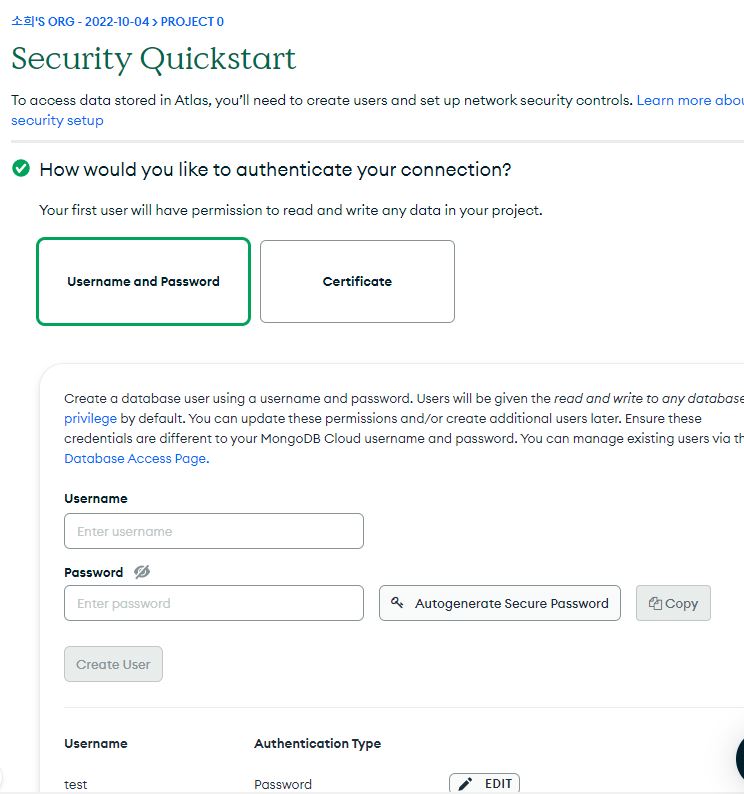
Task: Open the dark chat bubble at right edge
Action: coord(739,760)
